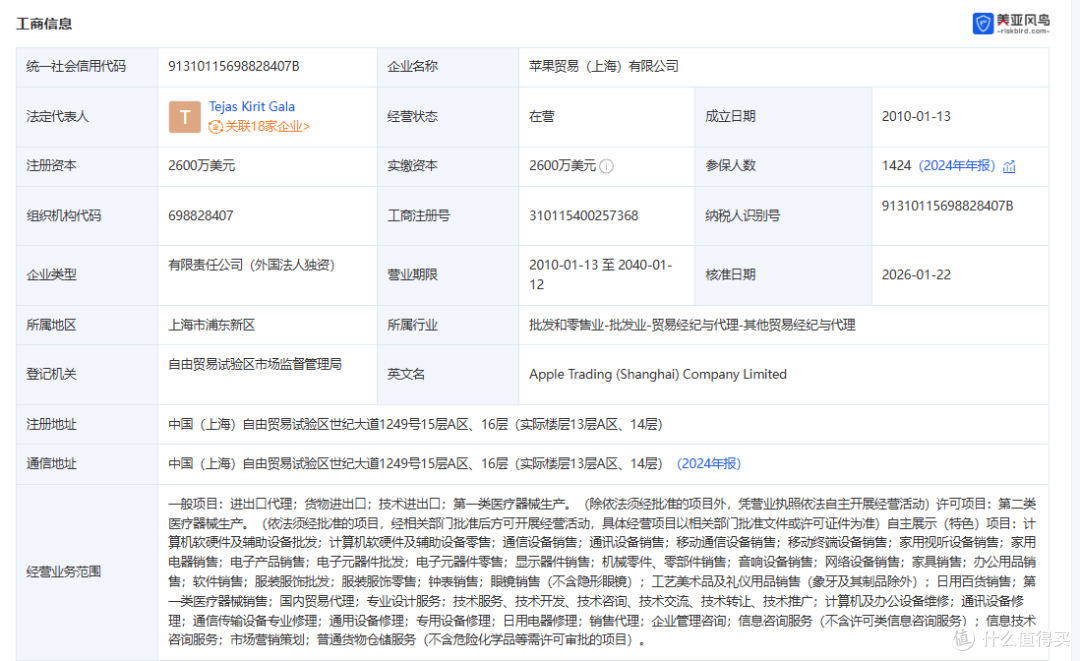This screenshot has width=1080, height=661.
Task: Select Apple Trading (Shanghai) Company Limited
Action: [657, 374]
